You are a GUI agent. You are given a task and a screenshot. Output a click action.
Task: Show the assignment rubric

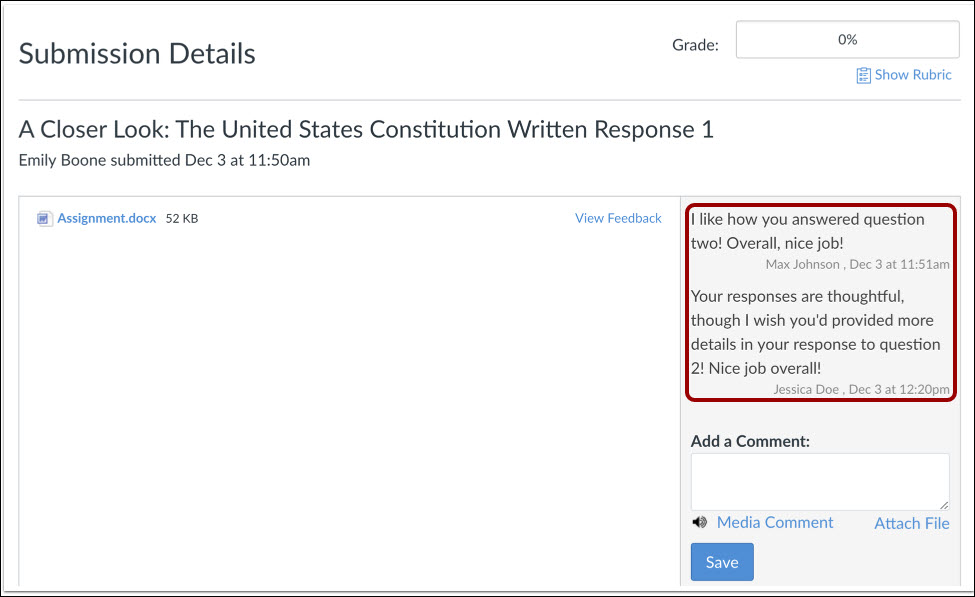pos(910,75)
